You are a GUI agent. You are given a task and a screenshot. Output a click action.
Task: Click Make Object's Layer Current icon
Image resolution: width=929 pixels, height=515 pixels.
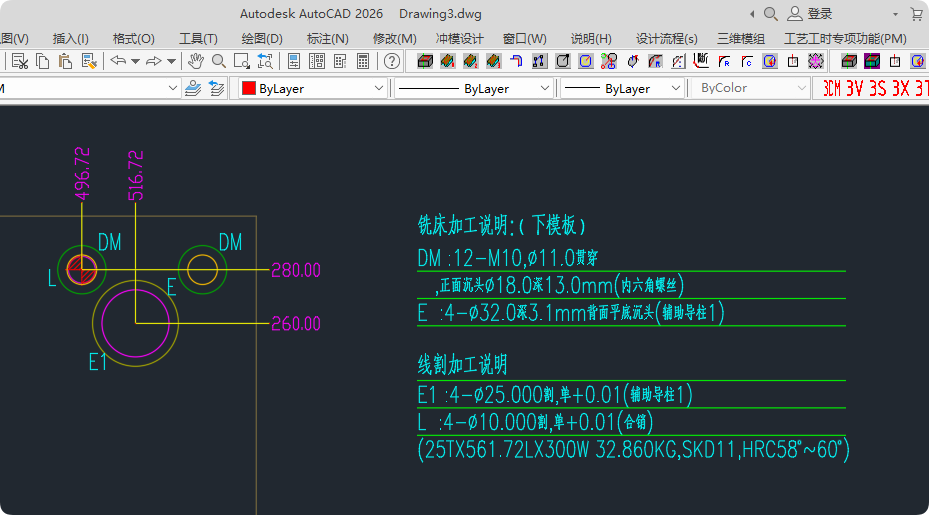[x=193, y=88]
